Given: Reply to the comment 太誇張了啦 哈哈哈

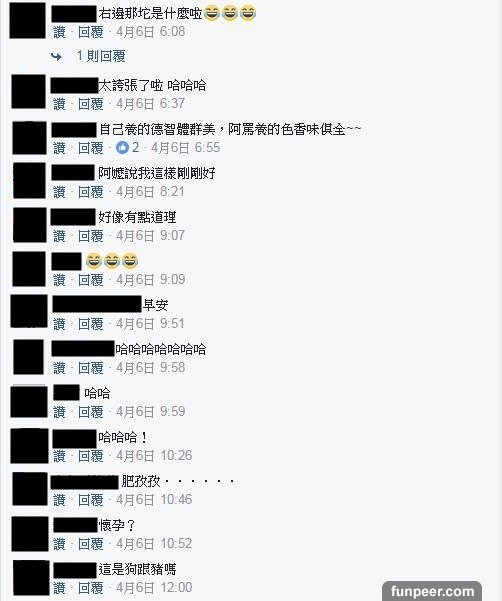Looking at the screenshot, I should (x=91, y=104).
